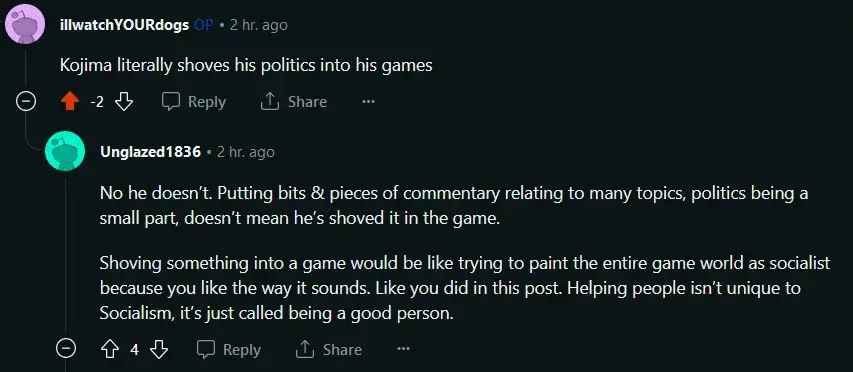
Task: Reply to the Unglazed1836 comment
Action: pyautogui.click(x=228, y=349)
